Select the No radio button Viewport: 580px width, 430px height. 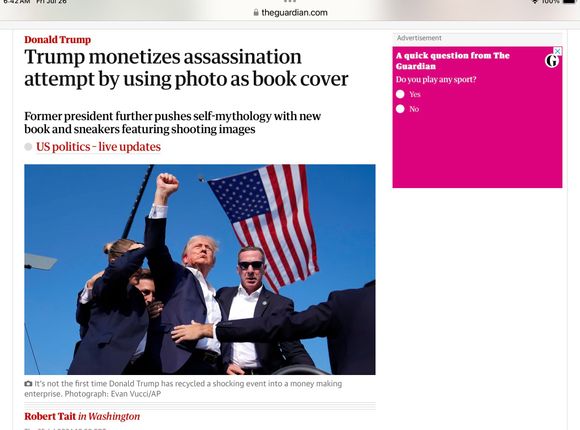point(400,109)
